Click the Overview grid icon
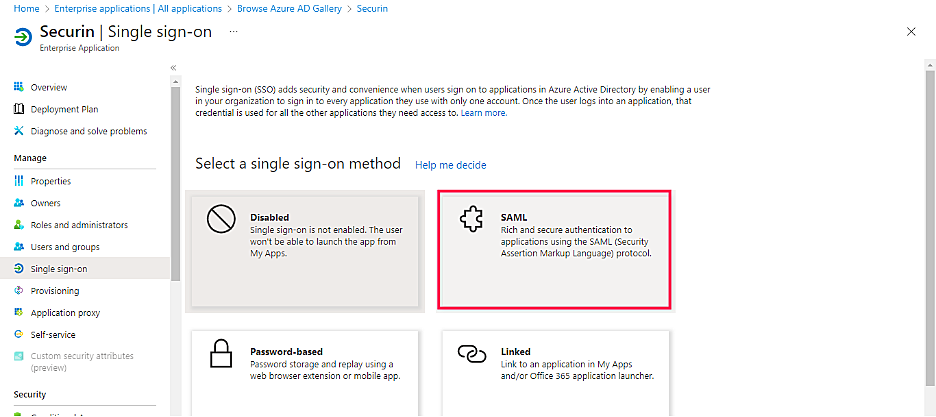Screen dimensions: 936x417 tap(19, 87)
